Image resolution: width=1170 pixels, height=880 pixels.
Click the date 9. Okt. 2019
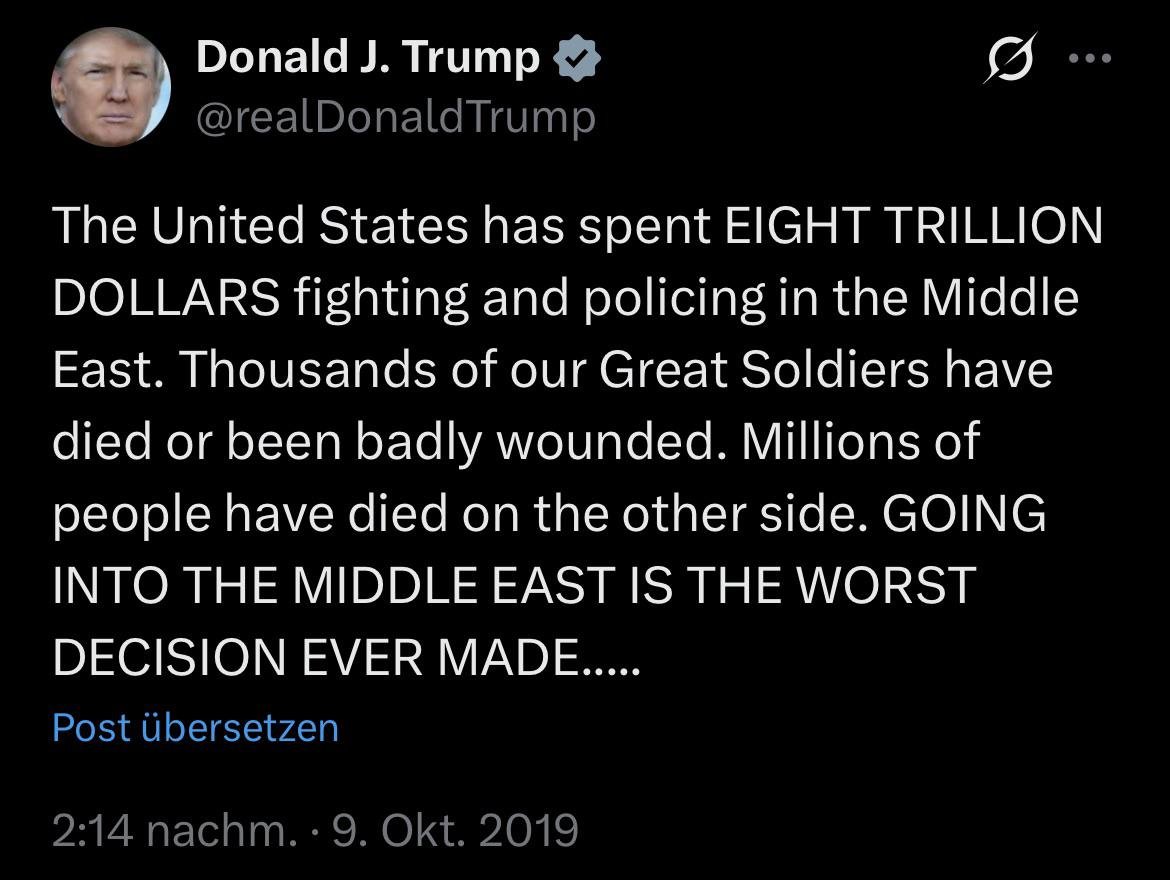point(455,830)
